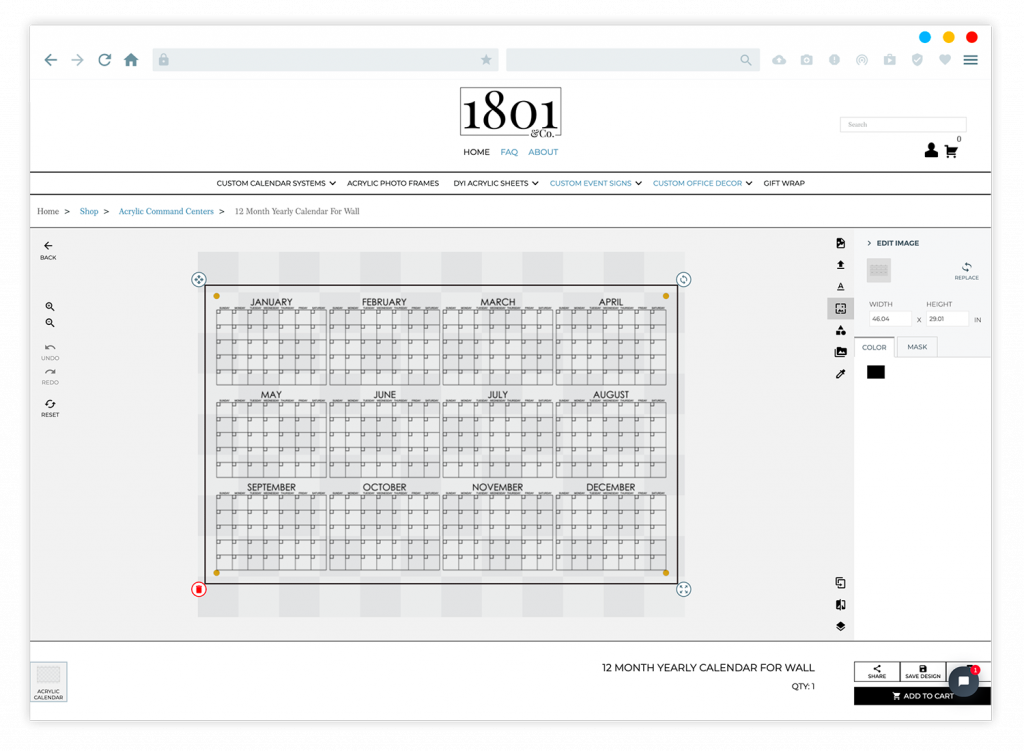
Task: Click the Home breadcrumb
Action: (48, 212)
